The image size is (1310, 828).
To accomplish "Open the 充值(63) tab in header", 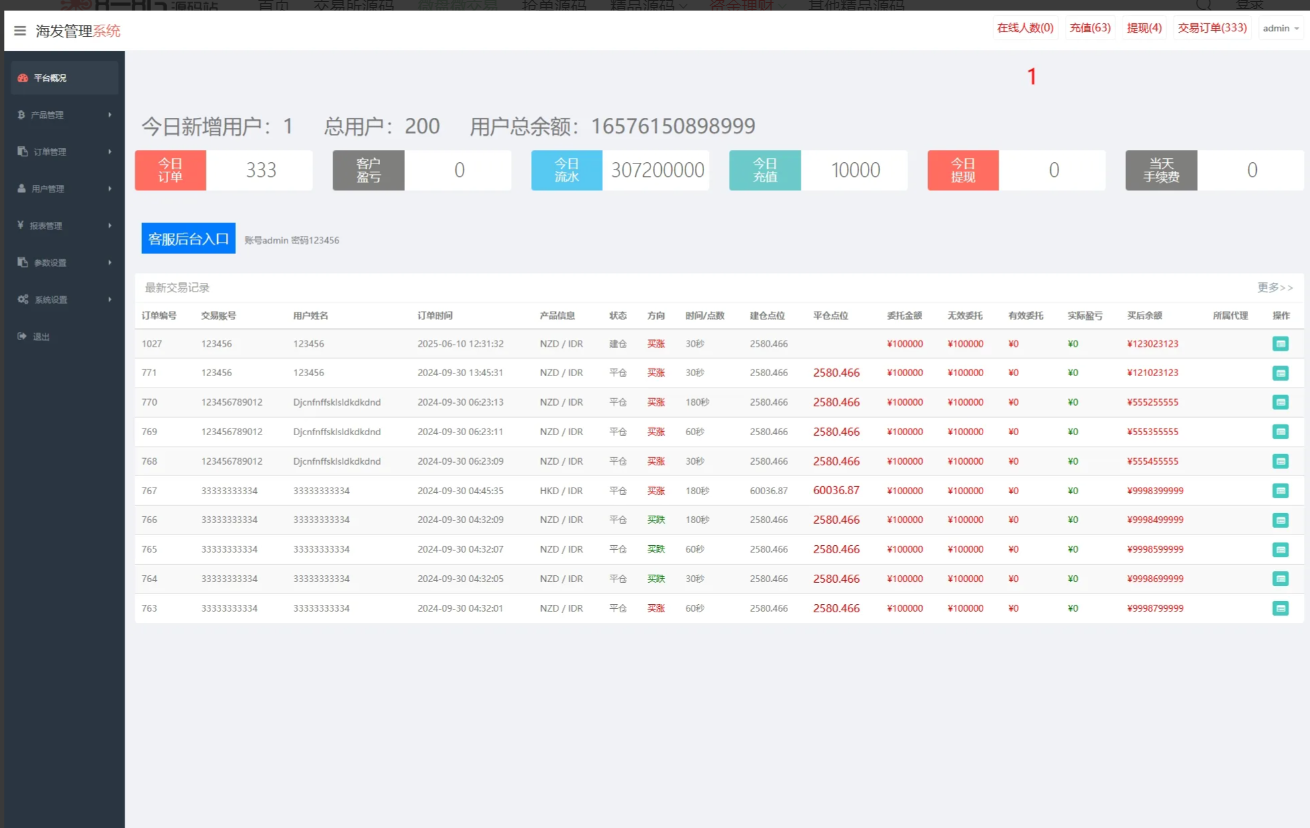I will tap(1090, 28).
